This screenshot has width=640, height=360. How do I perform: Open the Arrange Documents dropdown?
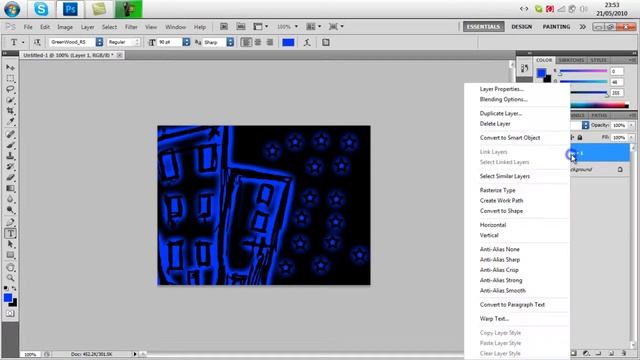point(313,27)
